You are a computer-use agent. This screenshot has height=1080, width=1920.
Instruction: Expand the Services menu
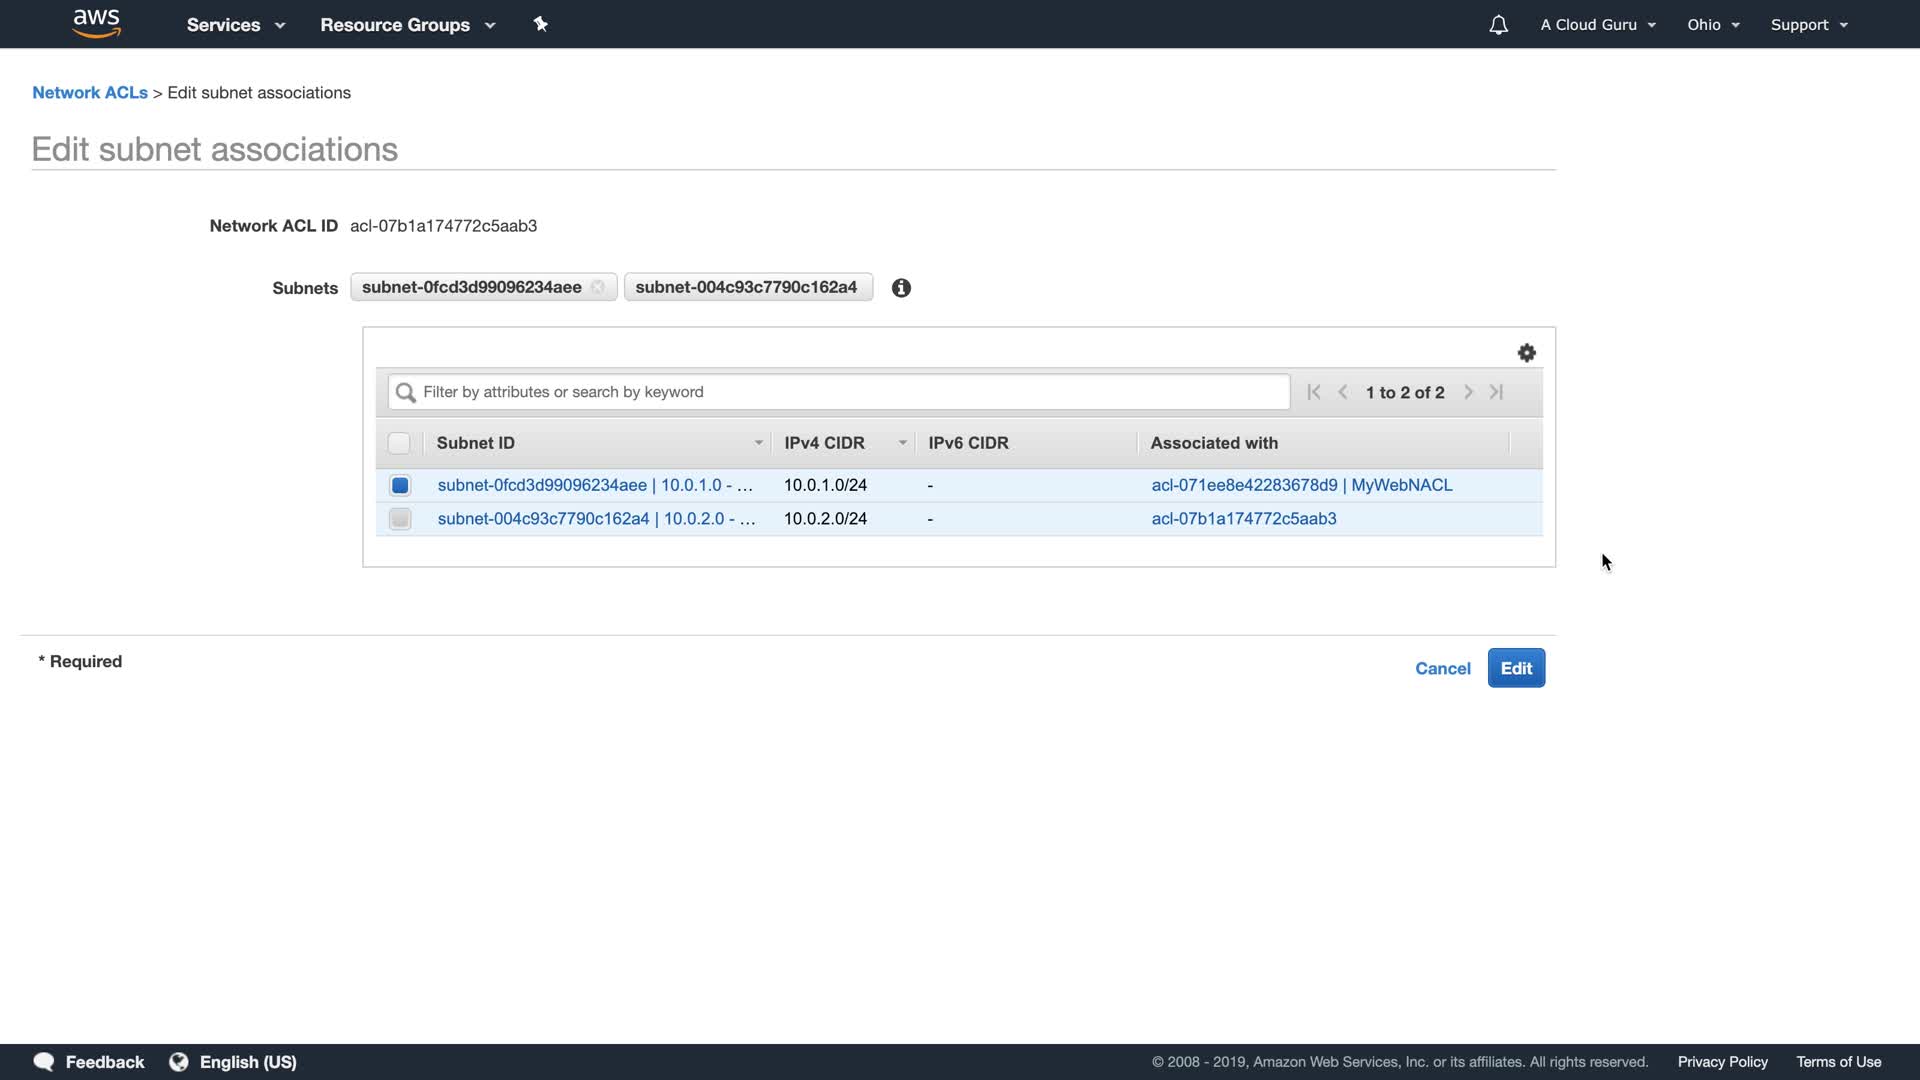click(x=235, y=25)
